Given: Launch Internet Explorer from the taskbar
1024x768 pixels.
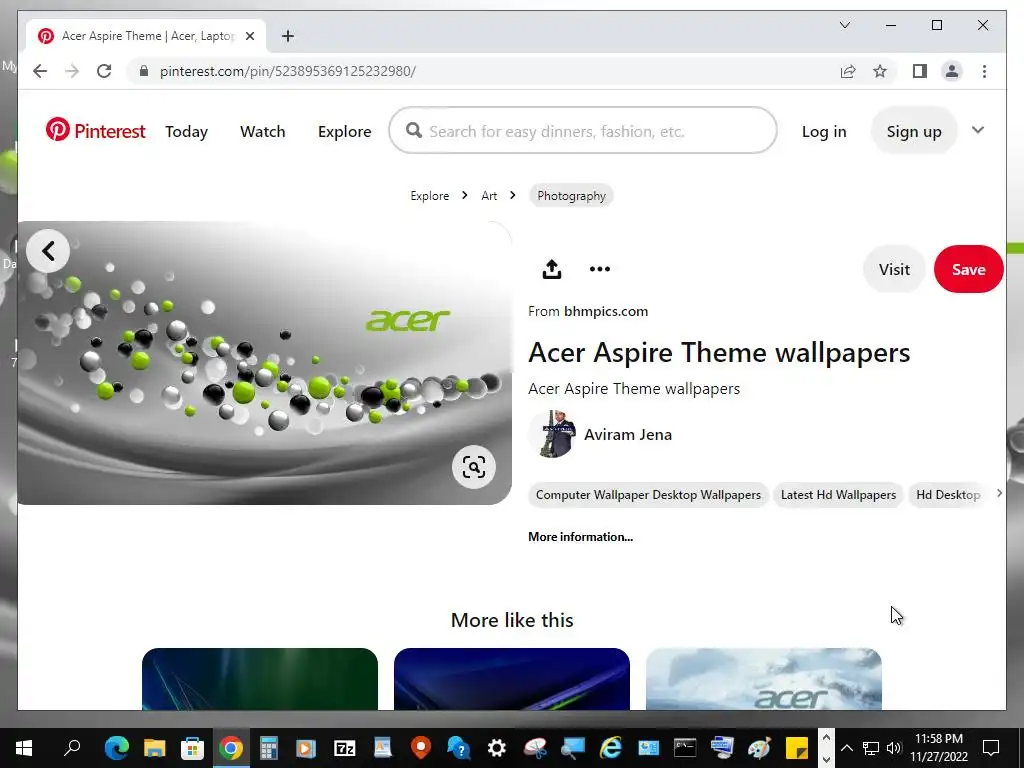Looking at the screenshot, I should [610, 748].
